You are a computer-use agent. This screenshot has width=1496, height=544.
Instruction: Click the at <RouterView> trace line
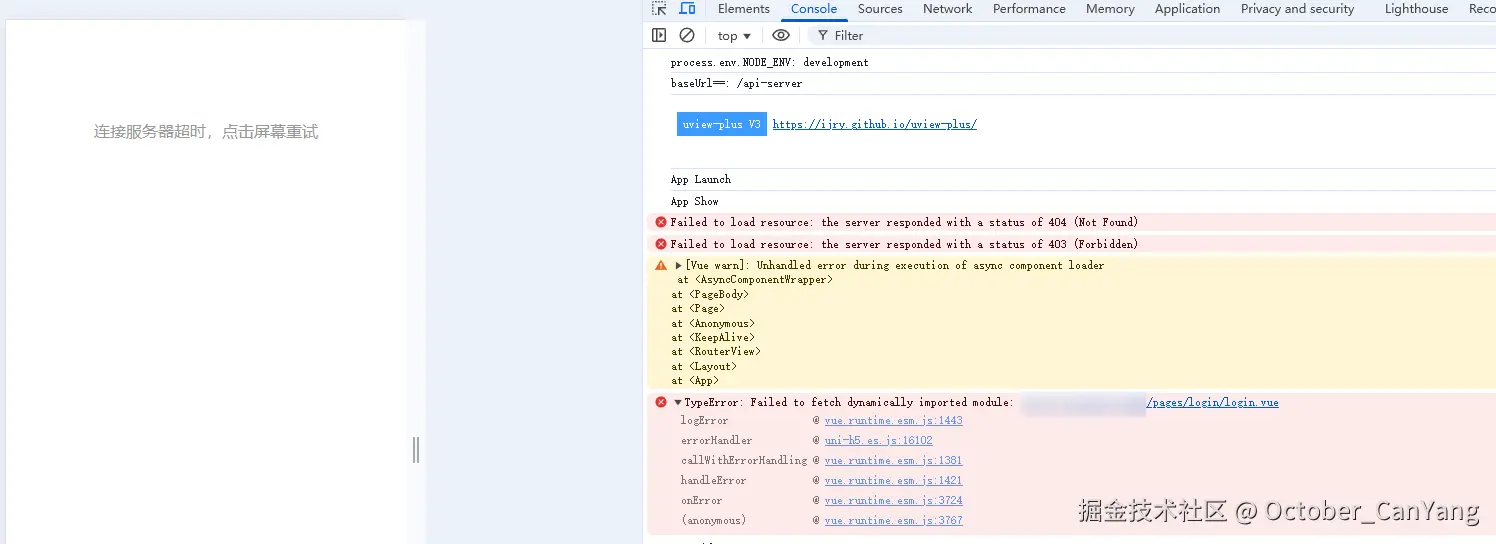point(716,352)
